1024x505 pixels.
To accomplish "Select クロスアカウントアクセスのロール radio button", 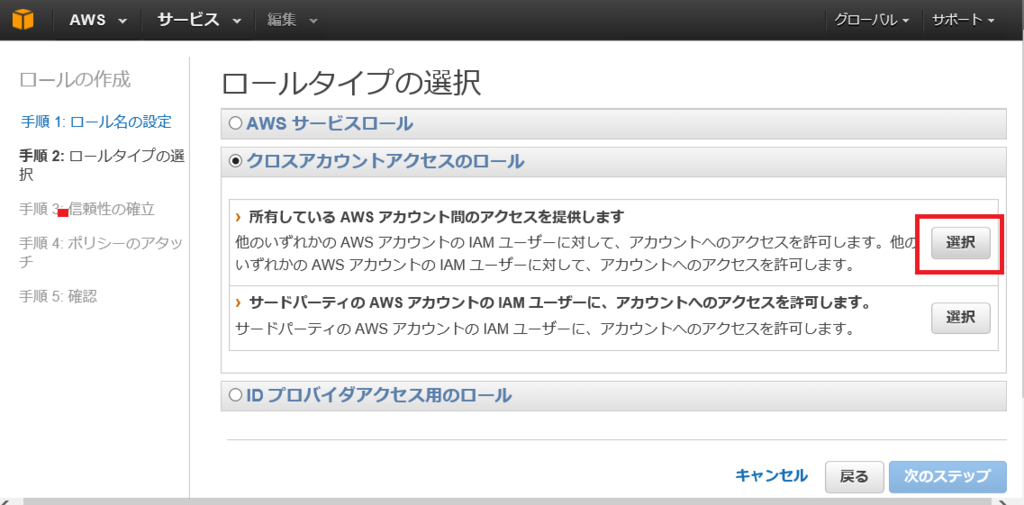I will pyautogui.click(x=235, y=161).
